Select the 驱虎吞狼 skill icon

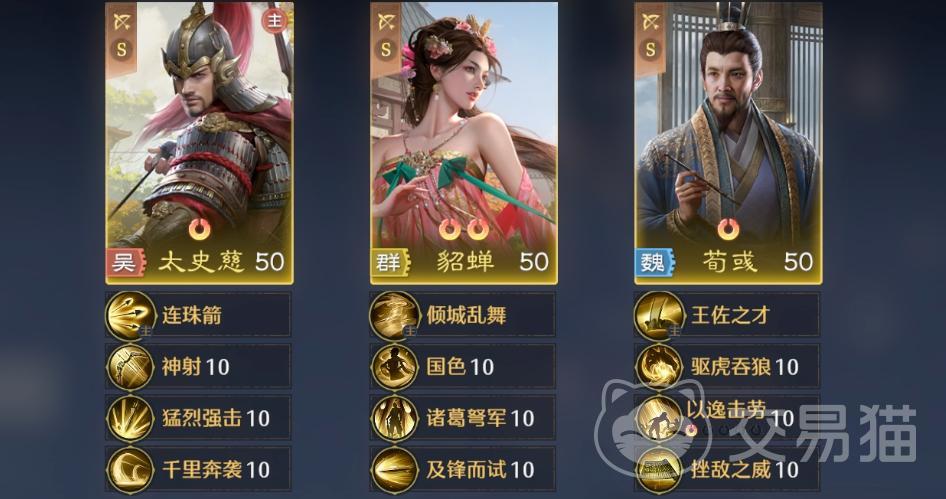pyautogui.click(x=659, y=367)
